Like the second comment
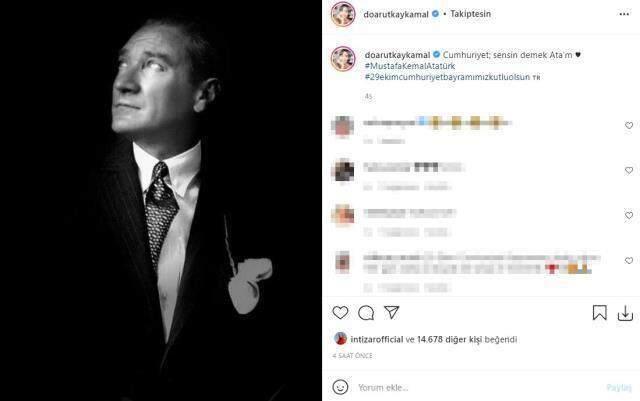 pyautogui.click(x=629, y=169)
